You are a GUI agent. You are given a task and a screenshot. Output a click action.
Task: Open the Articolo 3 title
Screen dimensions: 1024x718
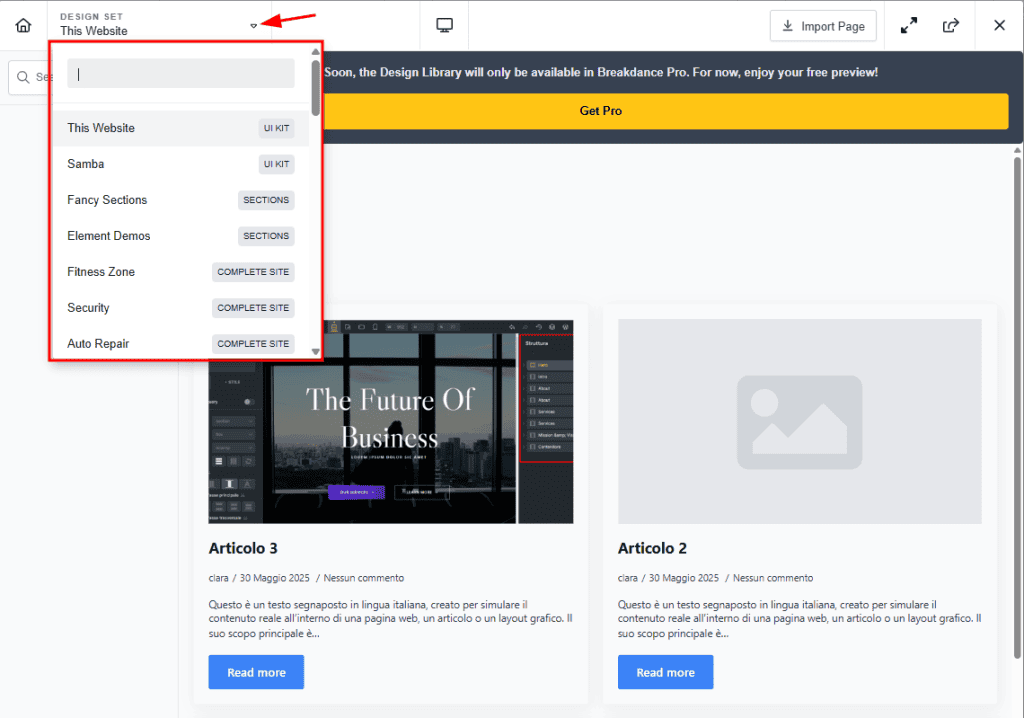pyautogui.click(x=243, y=548)
